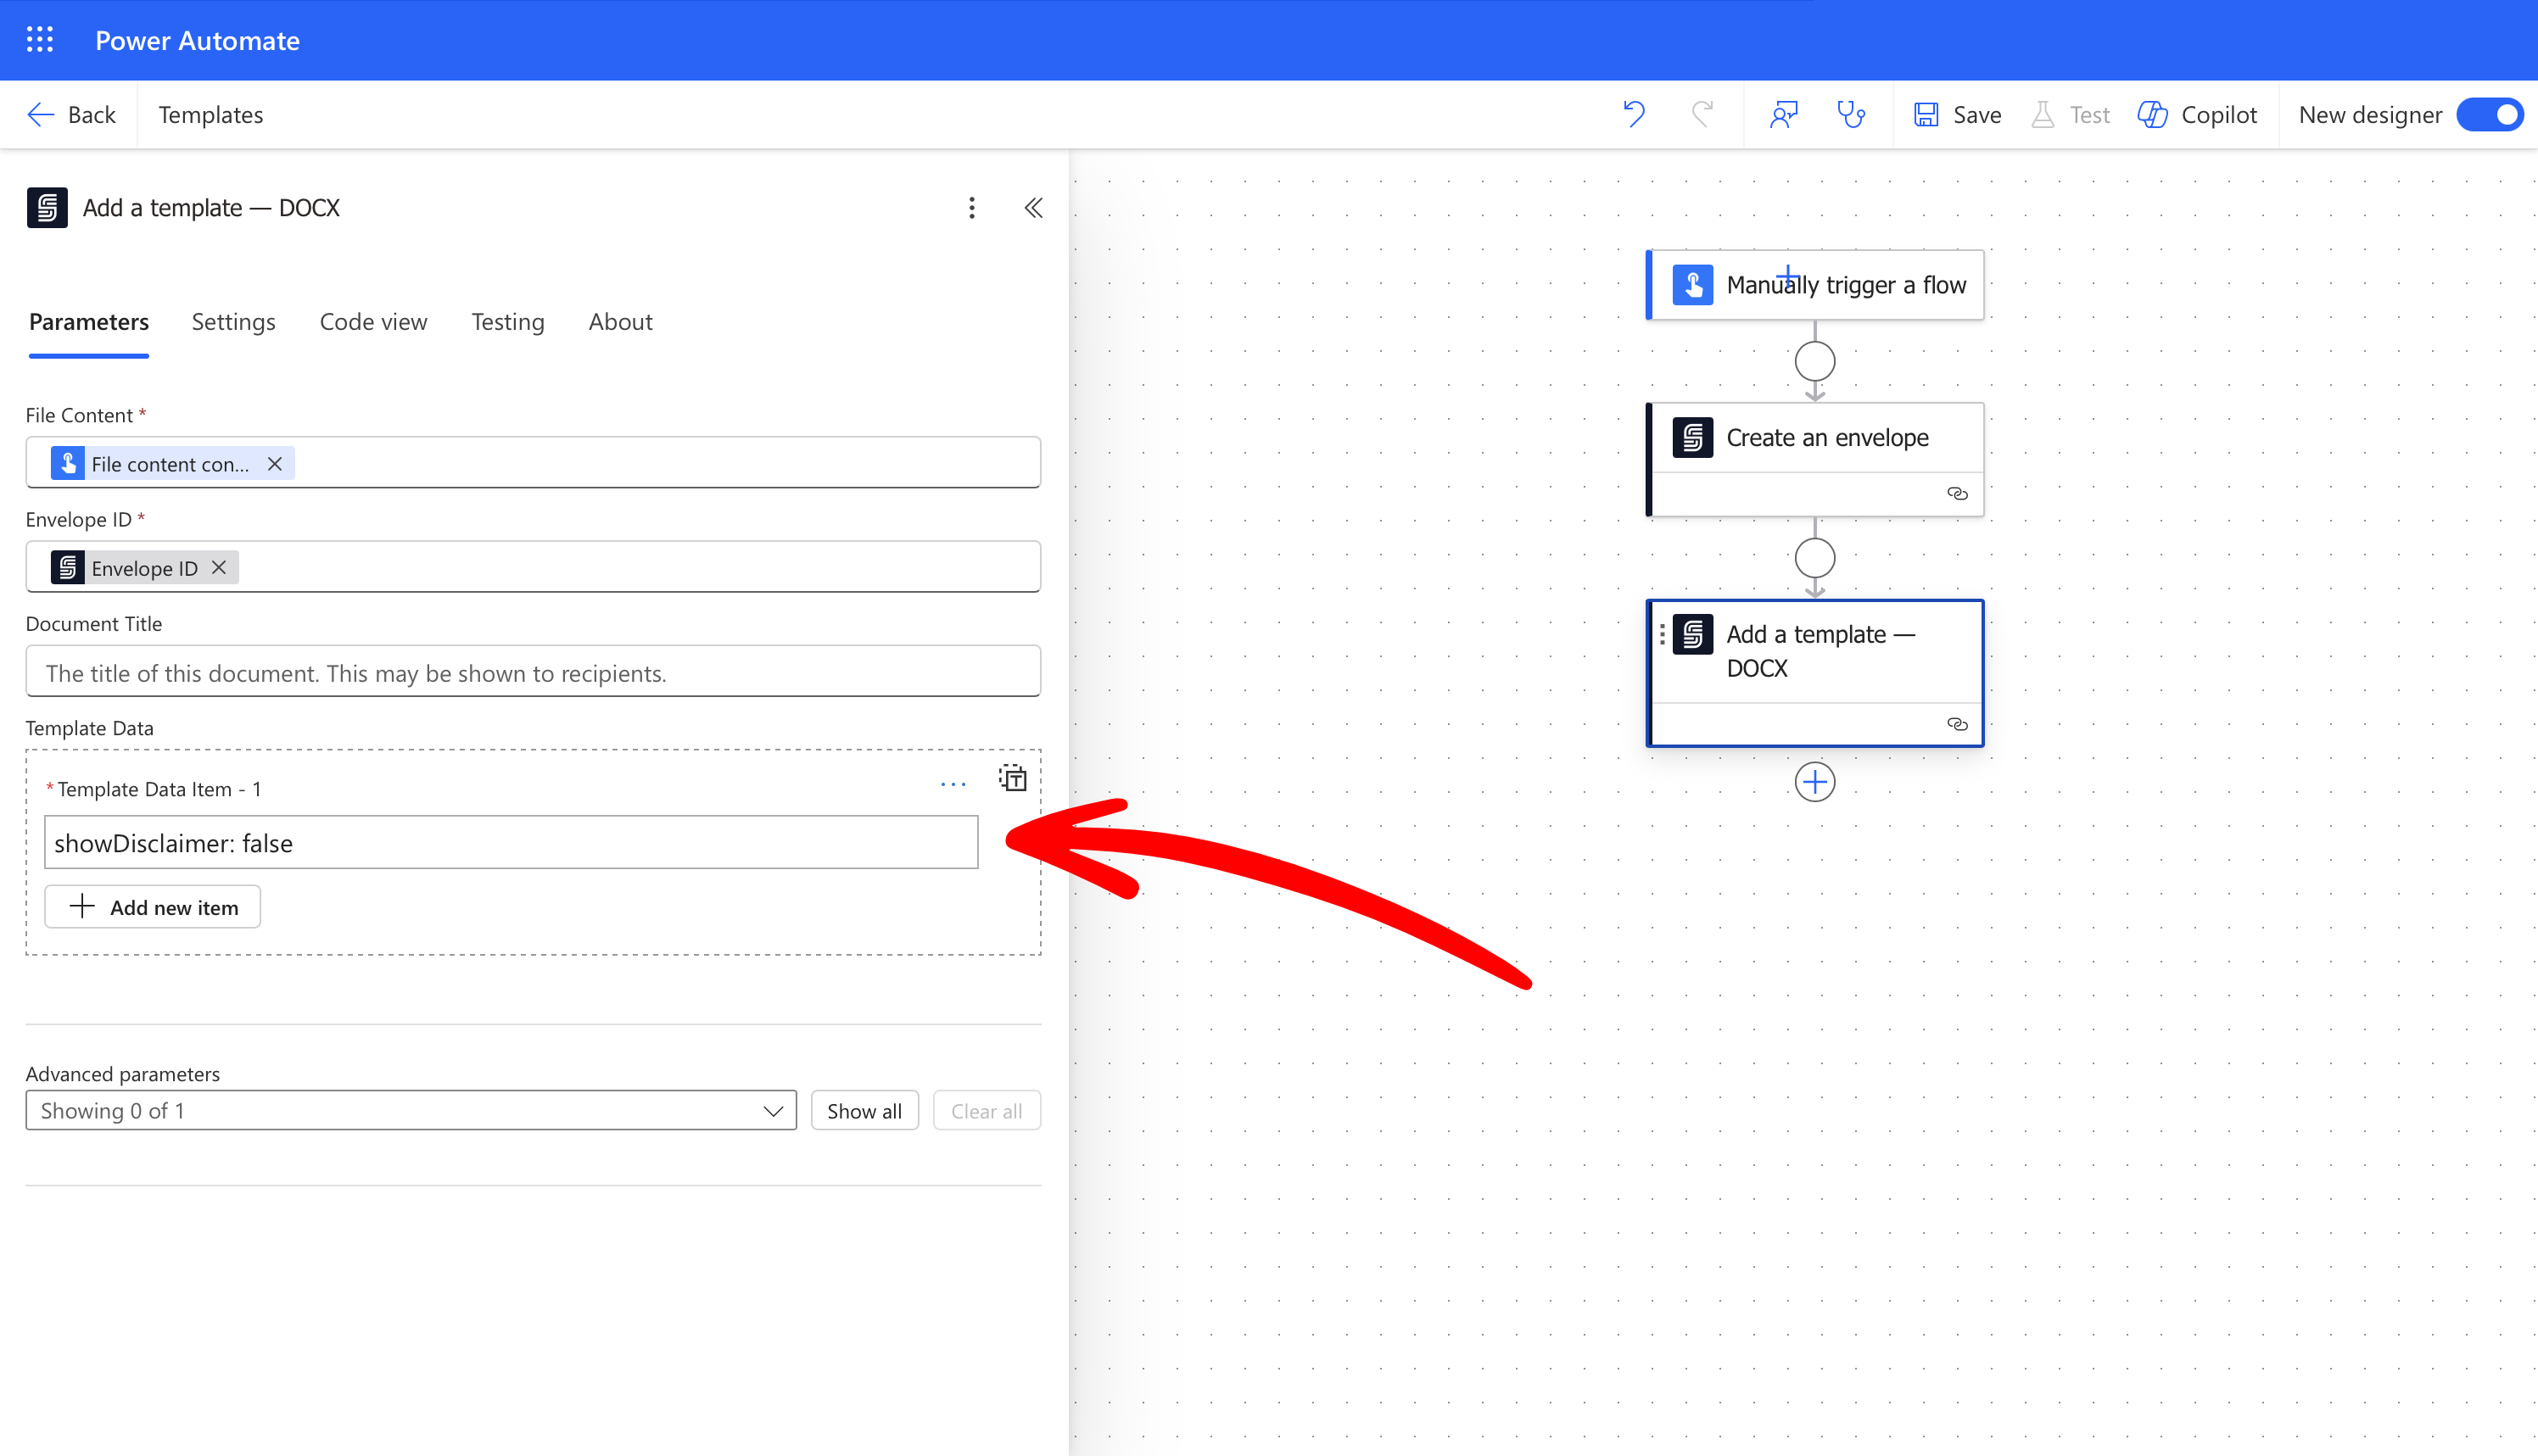Switch to the Settings tab
Image resolution: width=2538 pixels, height=1456 pixels.
[233, 322]
